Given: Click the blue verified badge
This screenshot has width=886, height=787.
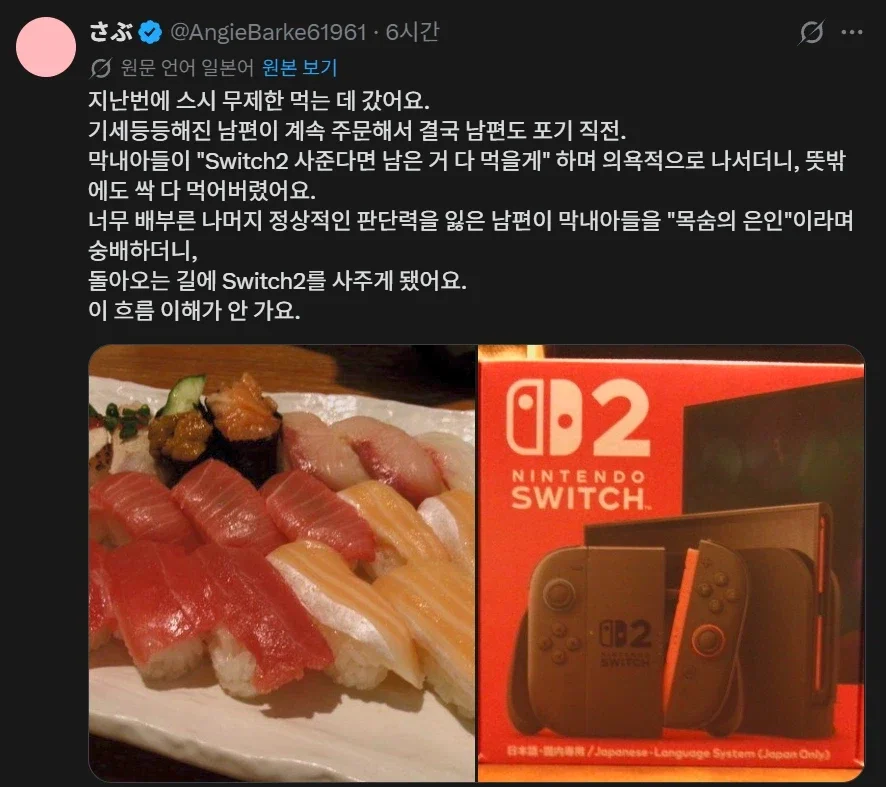Looking at the screenshot, I should pyautogui.click(x=150, y=32).
